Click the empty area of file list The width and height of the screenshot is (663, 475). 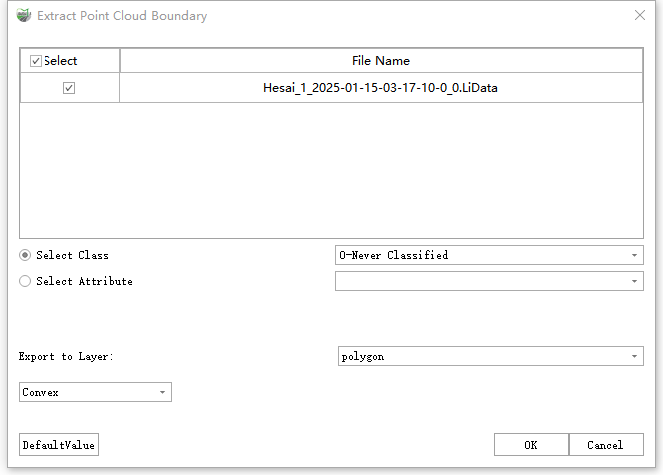pos(331,170)
